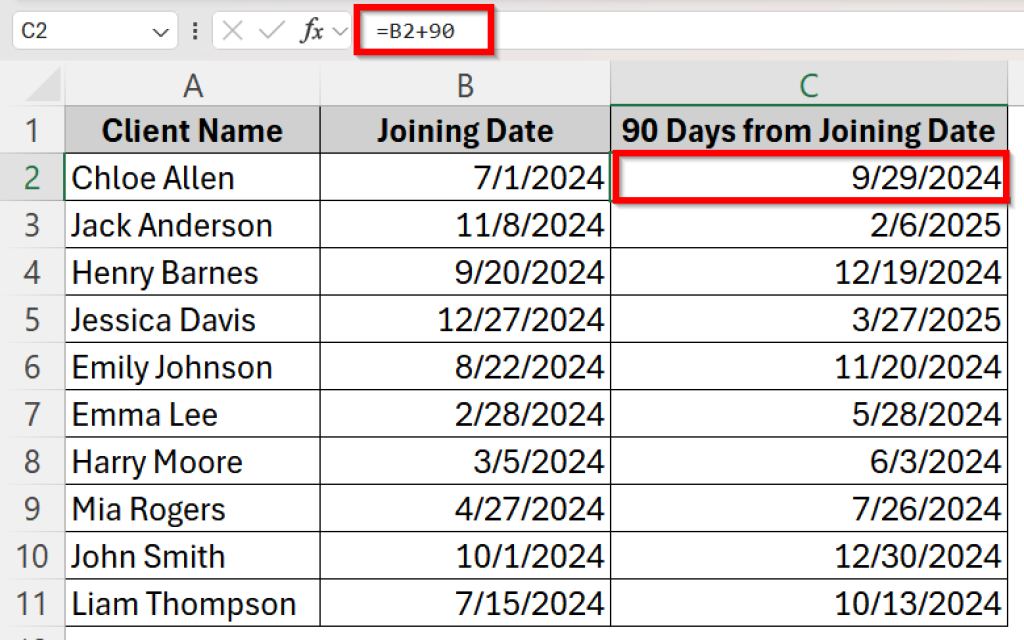1024x640 pixels.
Task: Select column B header
Action: pos(465,86)
